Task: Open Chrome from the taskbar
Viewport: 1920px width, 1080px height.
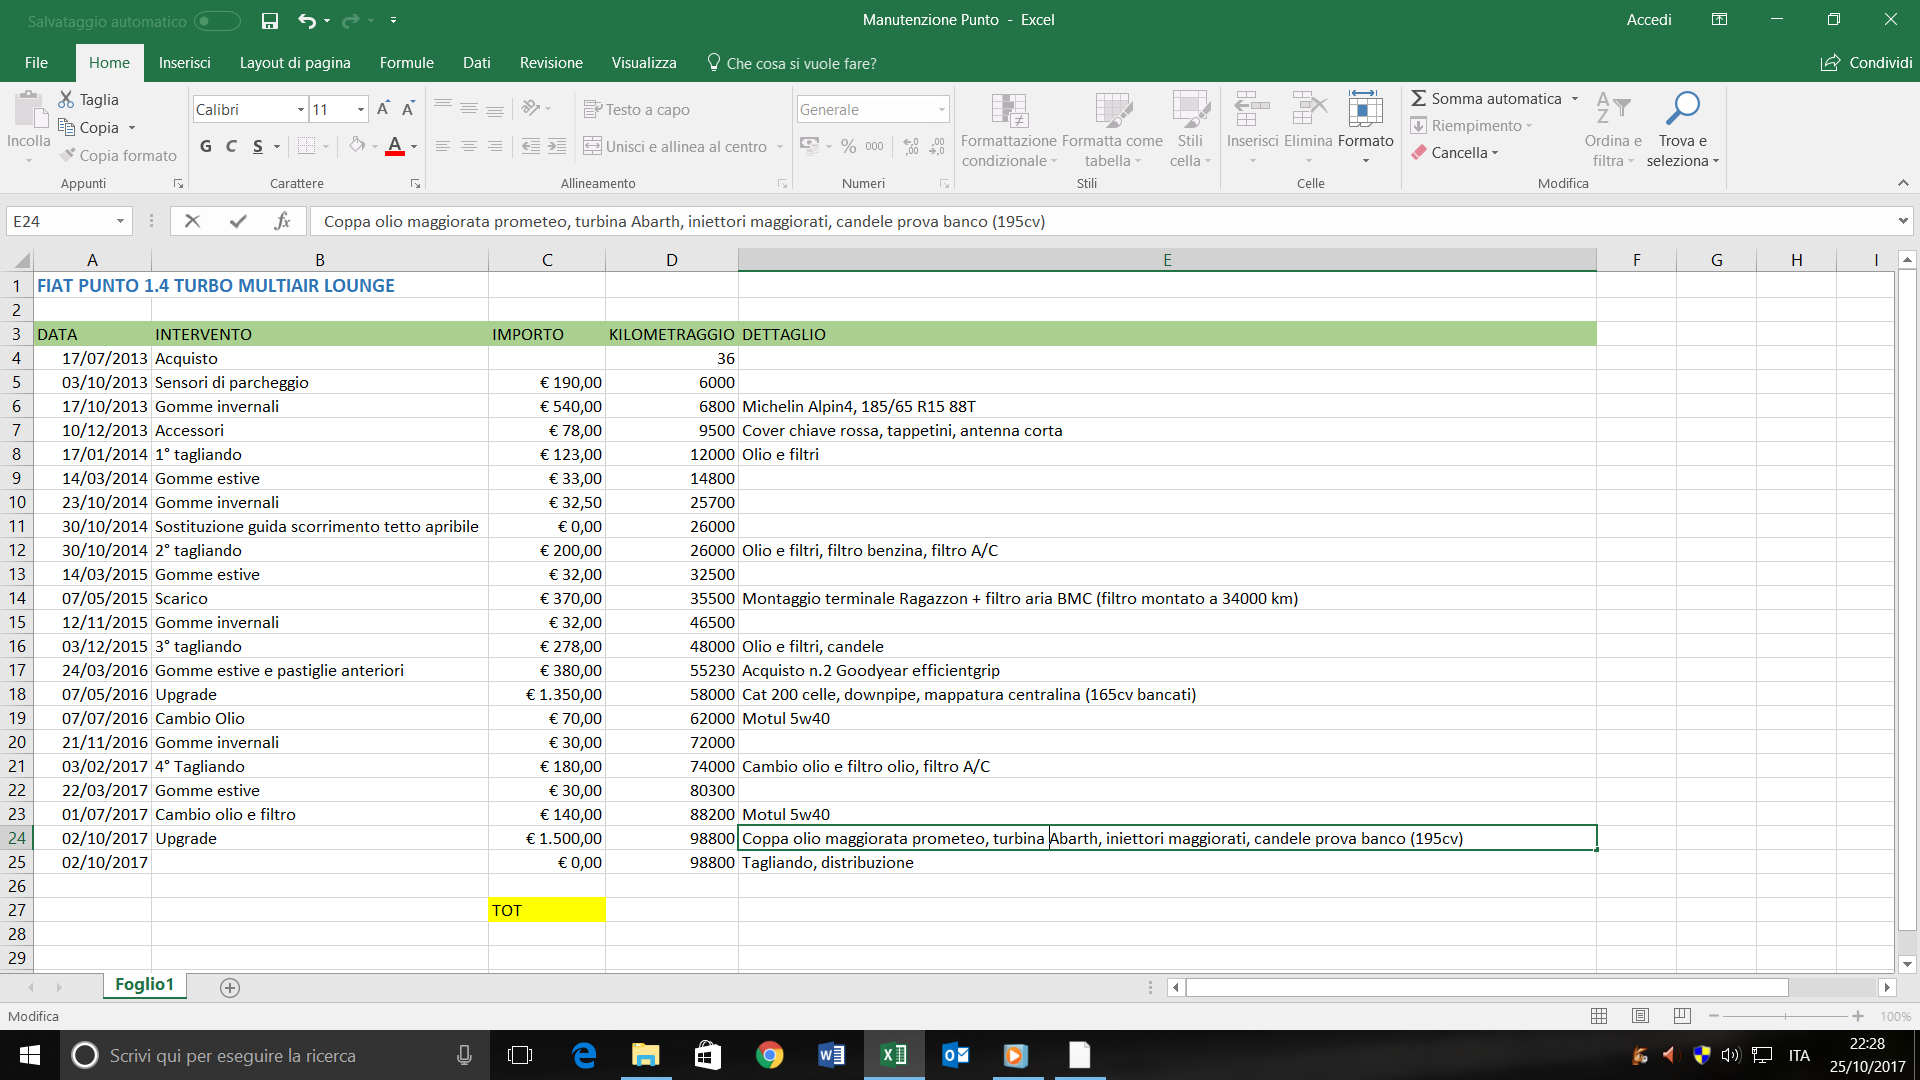Action: coord(769,1055)
